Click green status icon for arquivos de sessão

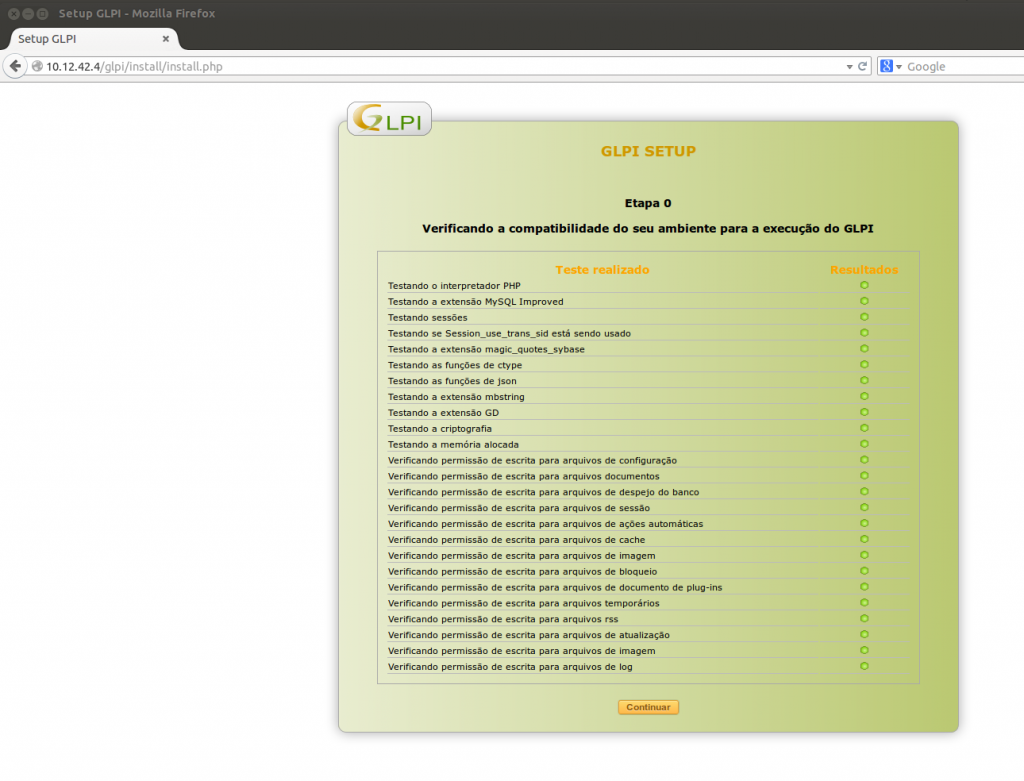coord(864,507)
